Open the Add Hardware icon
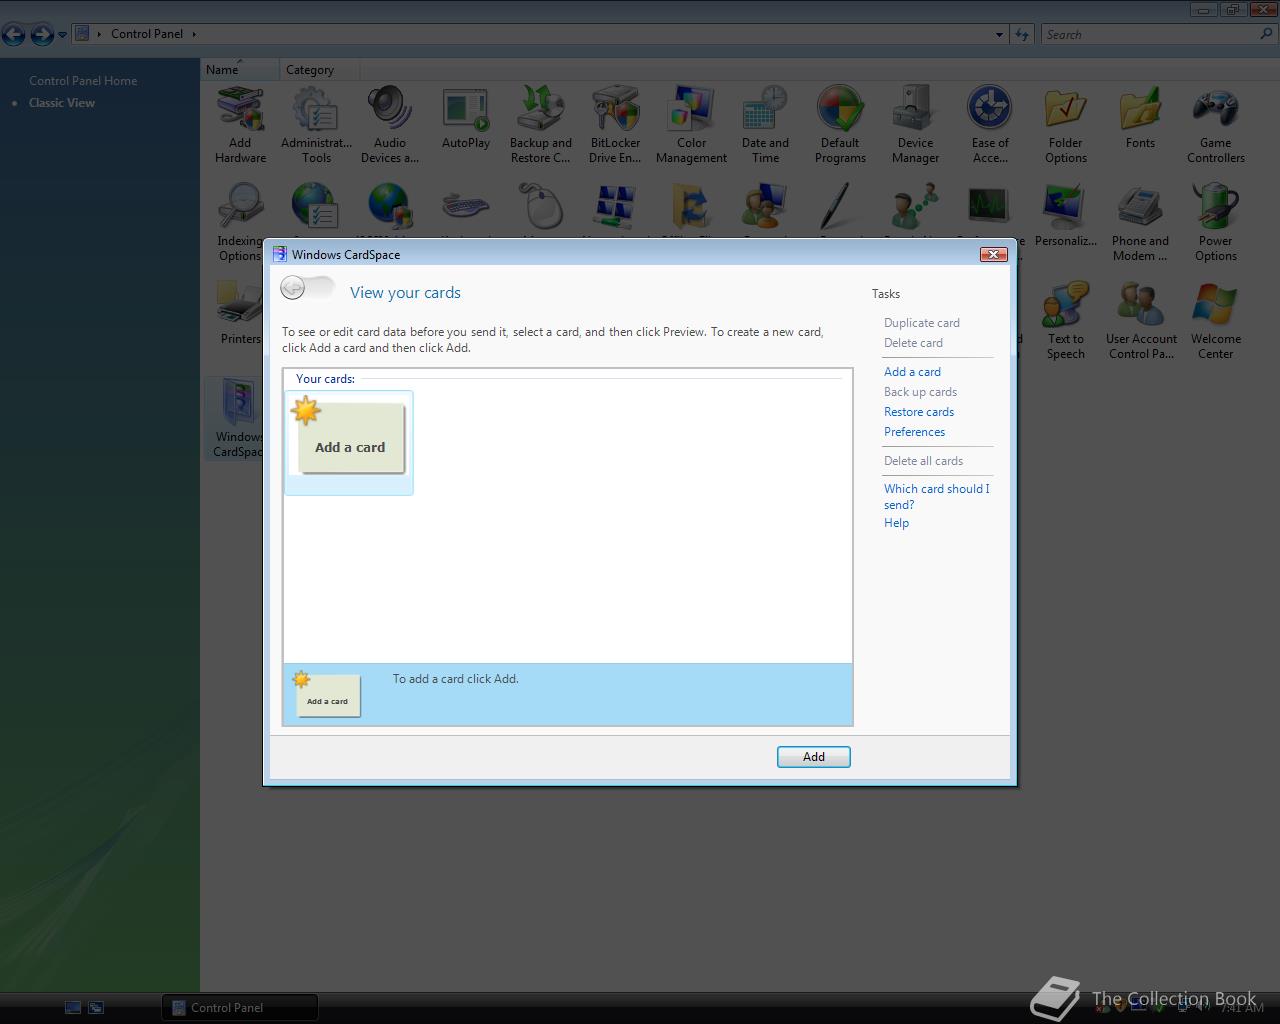 pyautogui.click(x=240, y=125)
